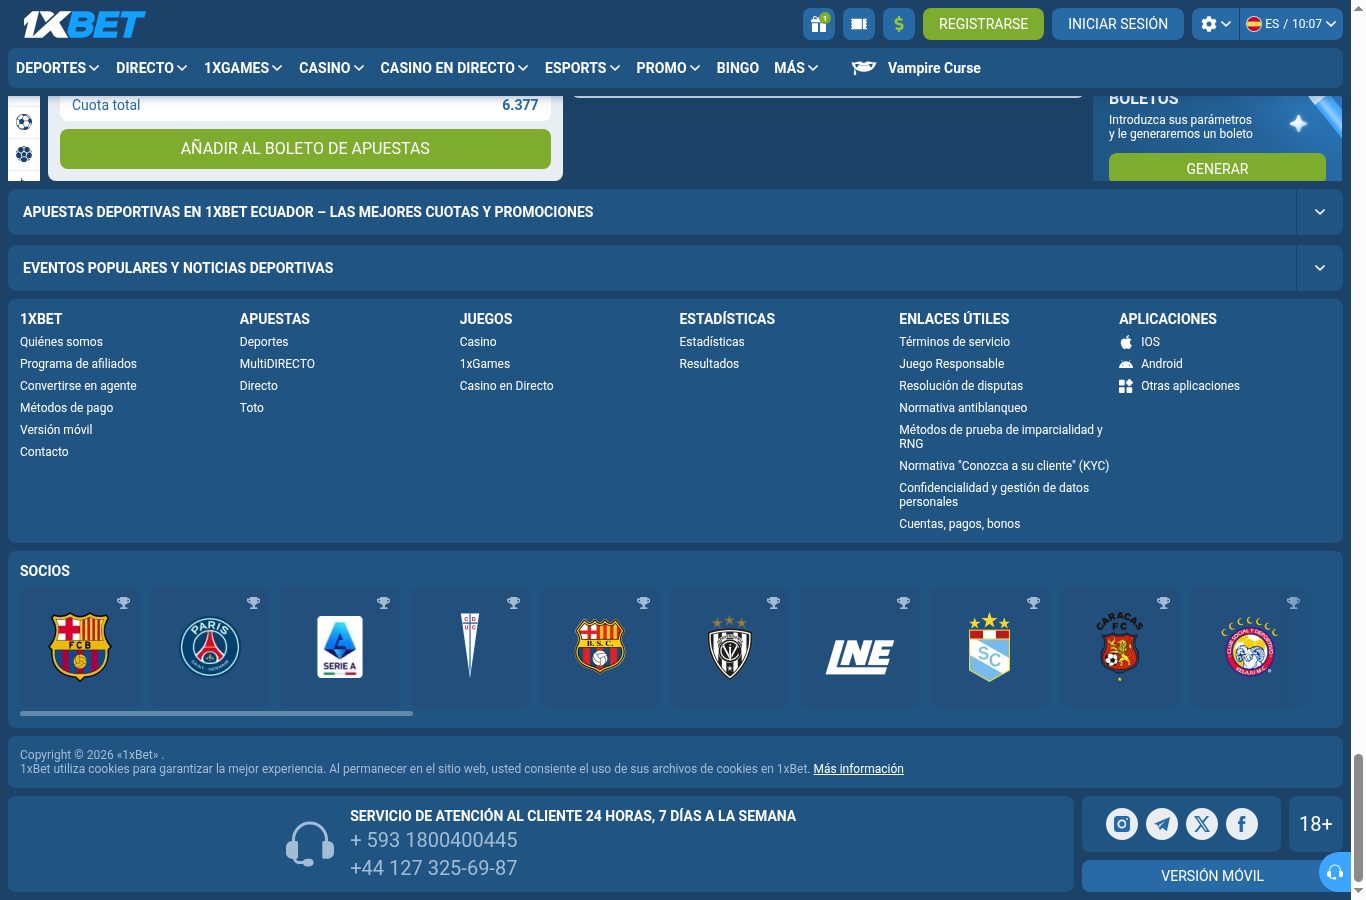
Task: Click the page vertical scrollbar thumb
Action: (1358, 820)
